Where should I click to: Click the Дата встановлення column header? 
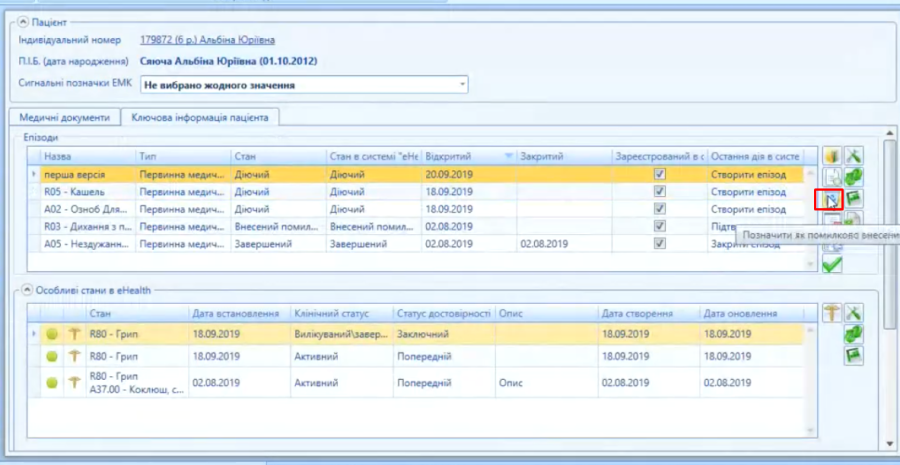[x=239, y=313]
